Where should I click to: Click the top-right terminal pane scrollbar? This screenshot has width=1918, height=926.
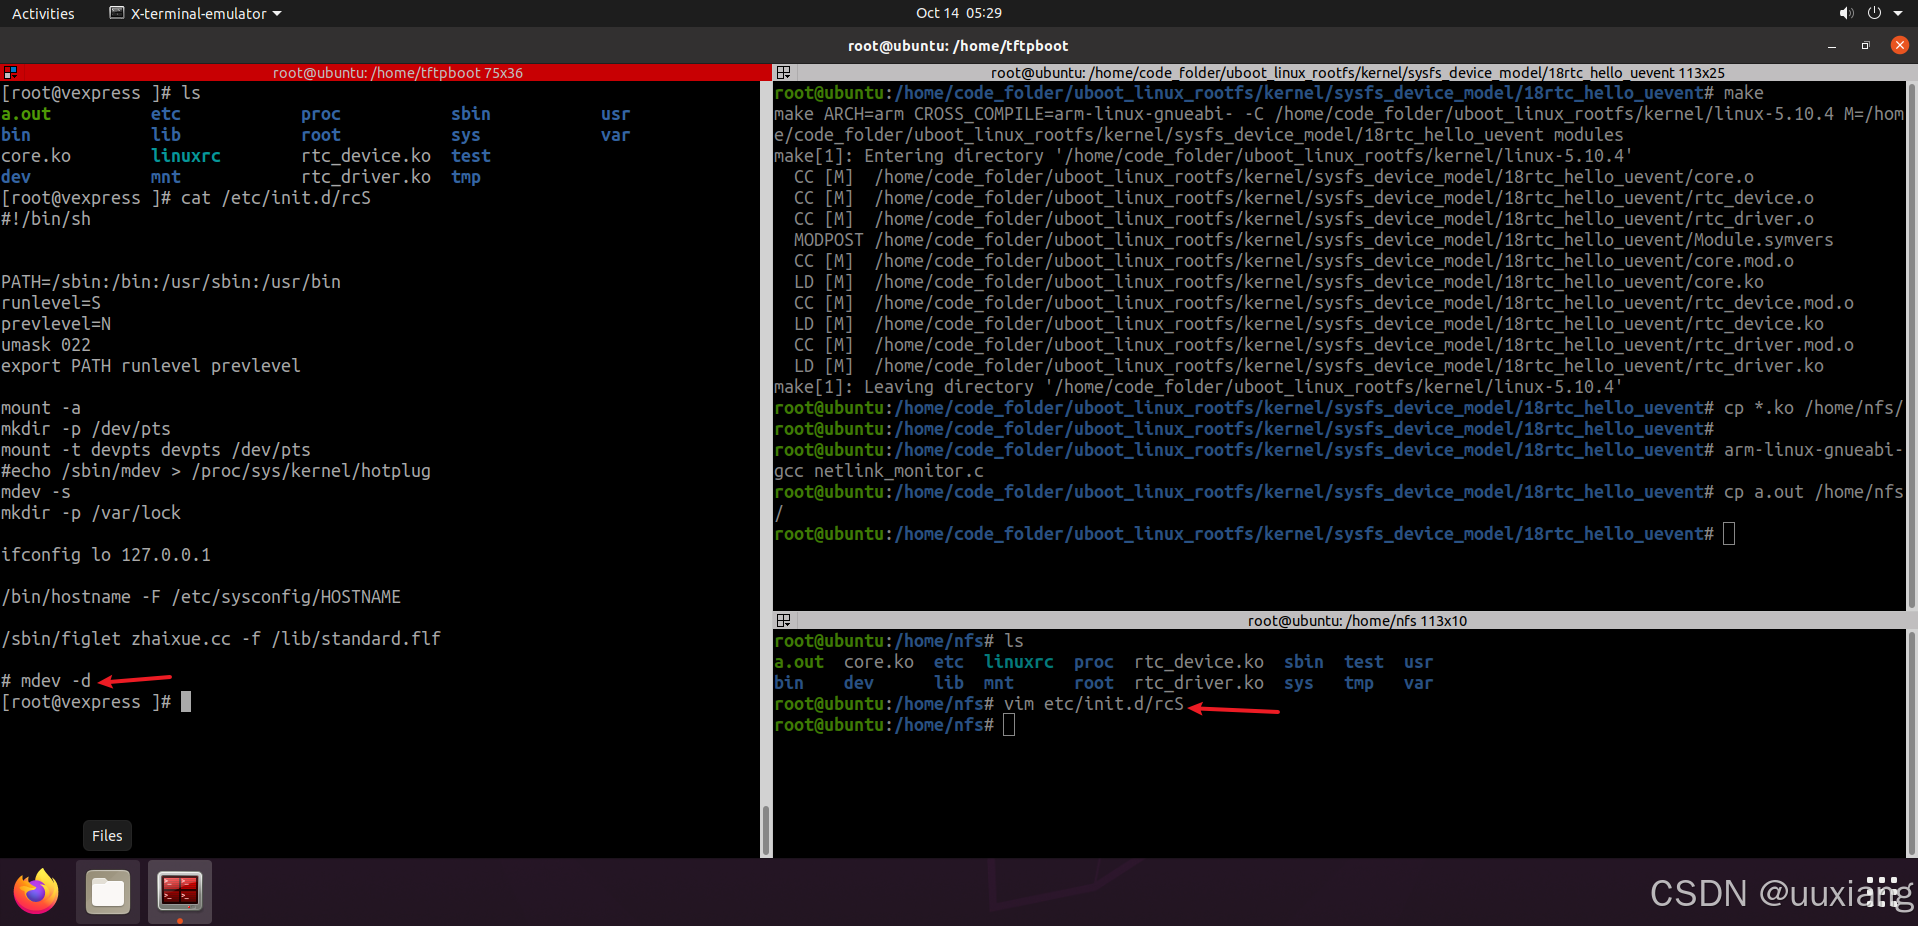click(1911, 345)
